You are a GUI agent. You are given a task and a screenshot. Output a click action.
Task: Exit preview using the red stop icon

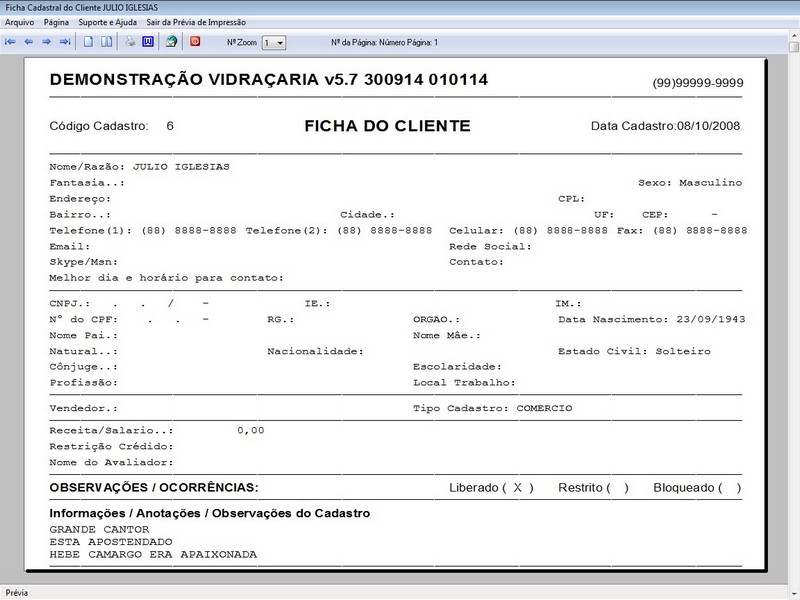tap(195, 41)
